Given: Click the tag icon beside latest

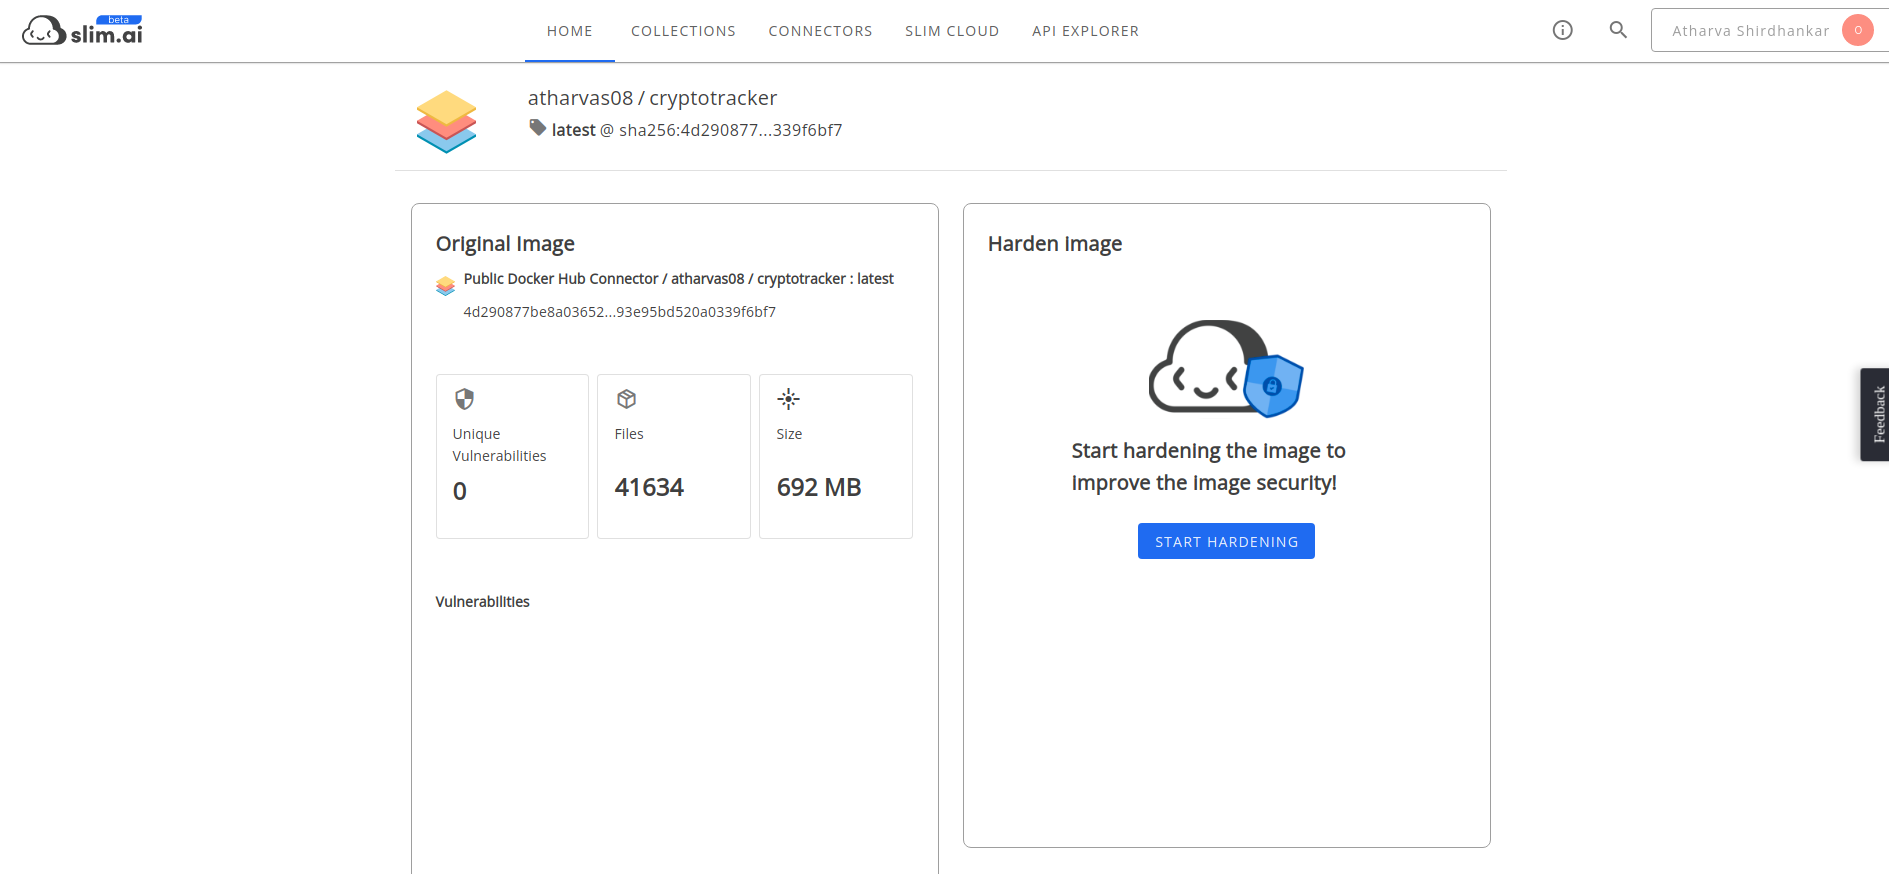Looking at the screenshot, I should (538, 128).
